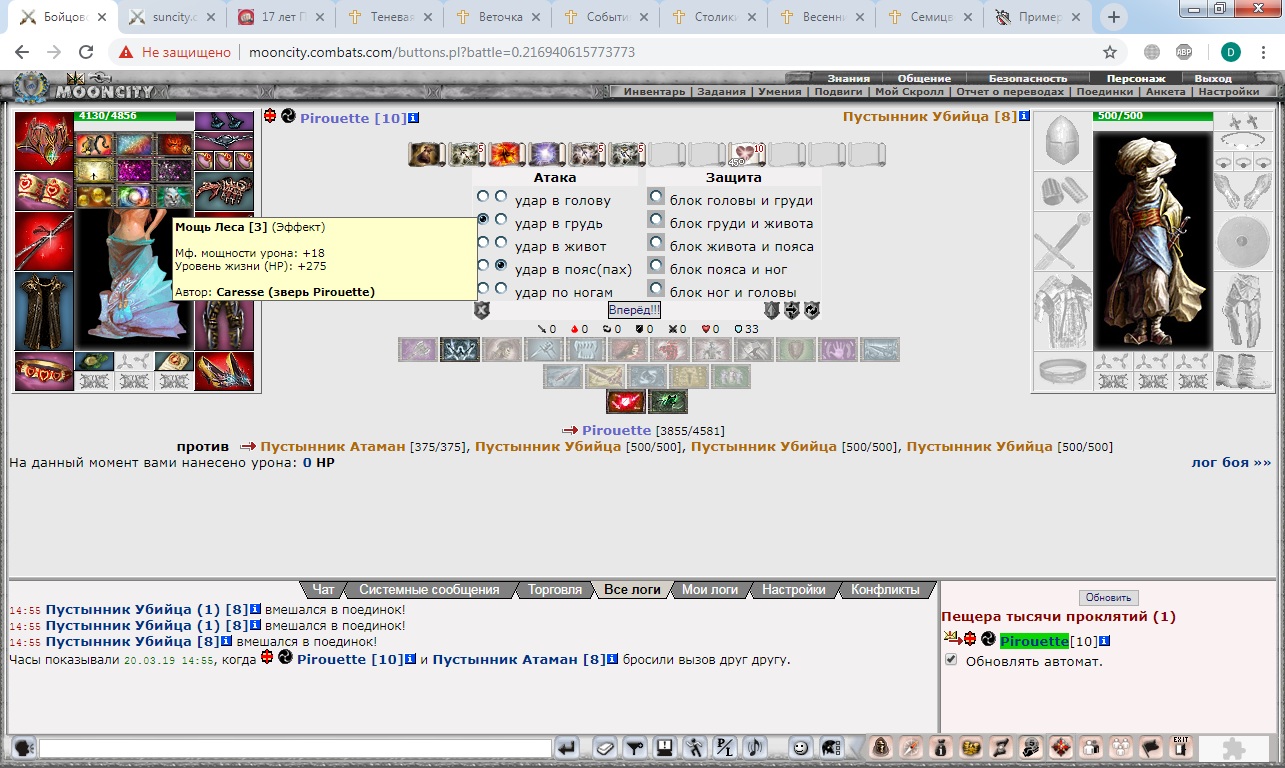
Task: Click the circular-arrows shield icon below defense
Action: [x=811, y=310]
